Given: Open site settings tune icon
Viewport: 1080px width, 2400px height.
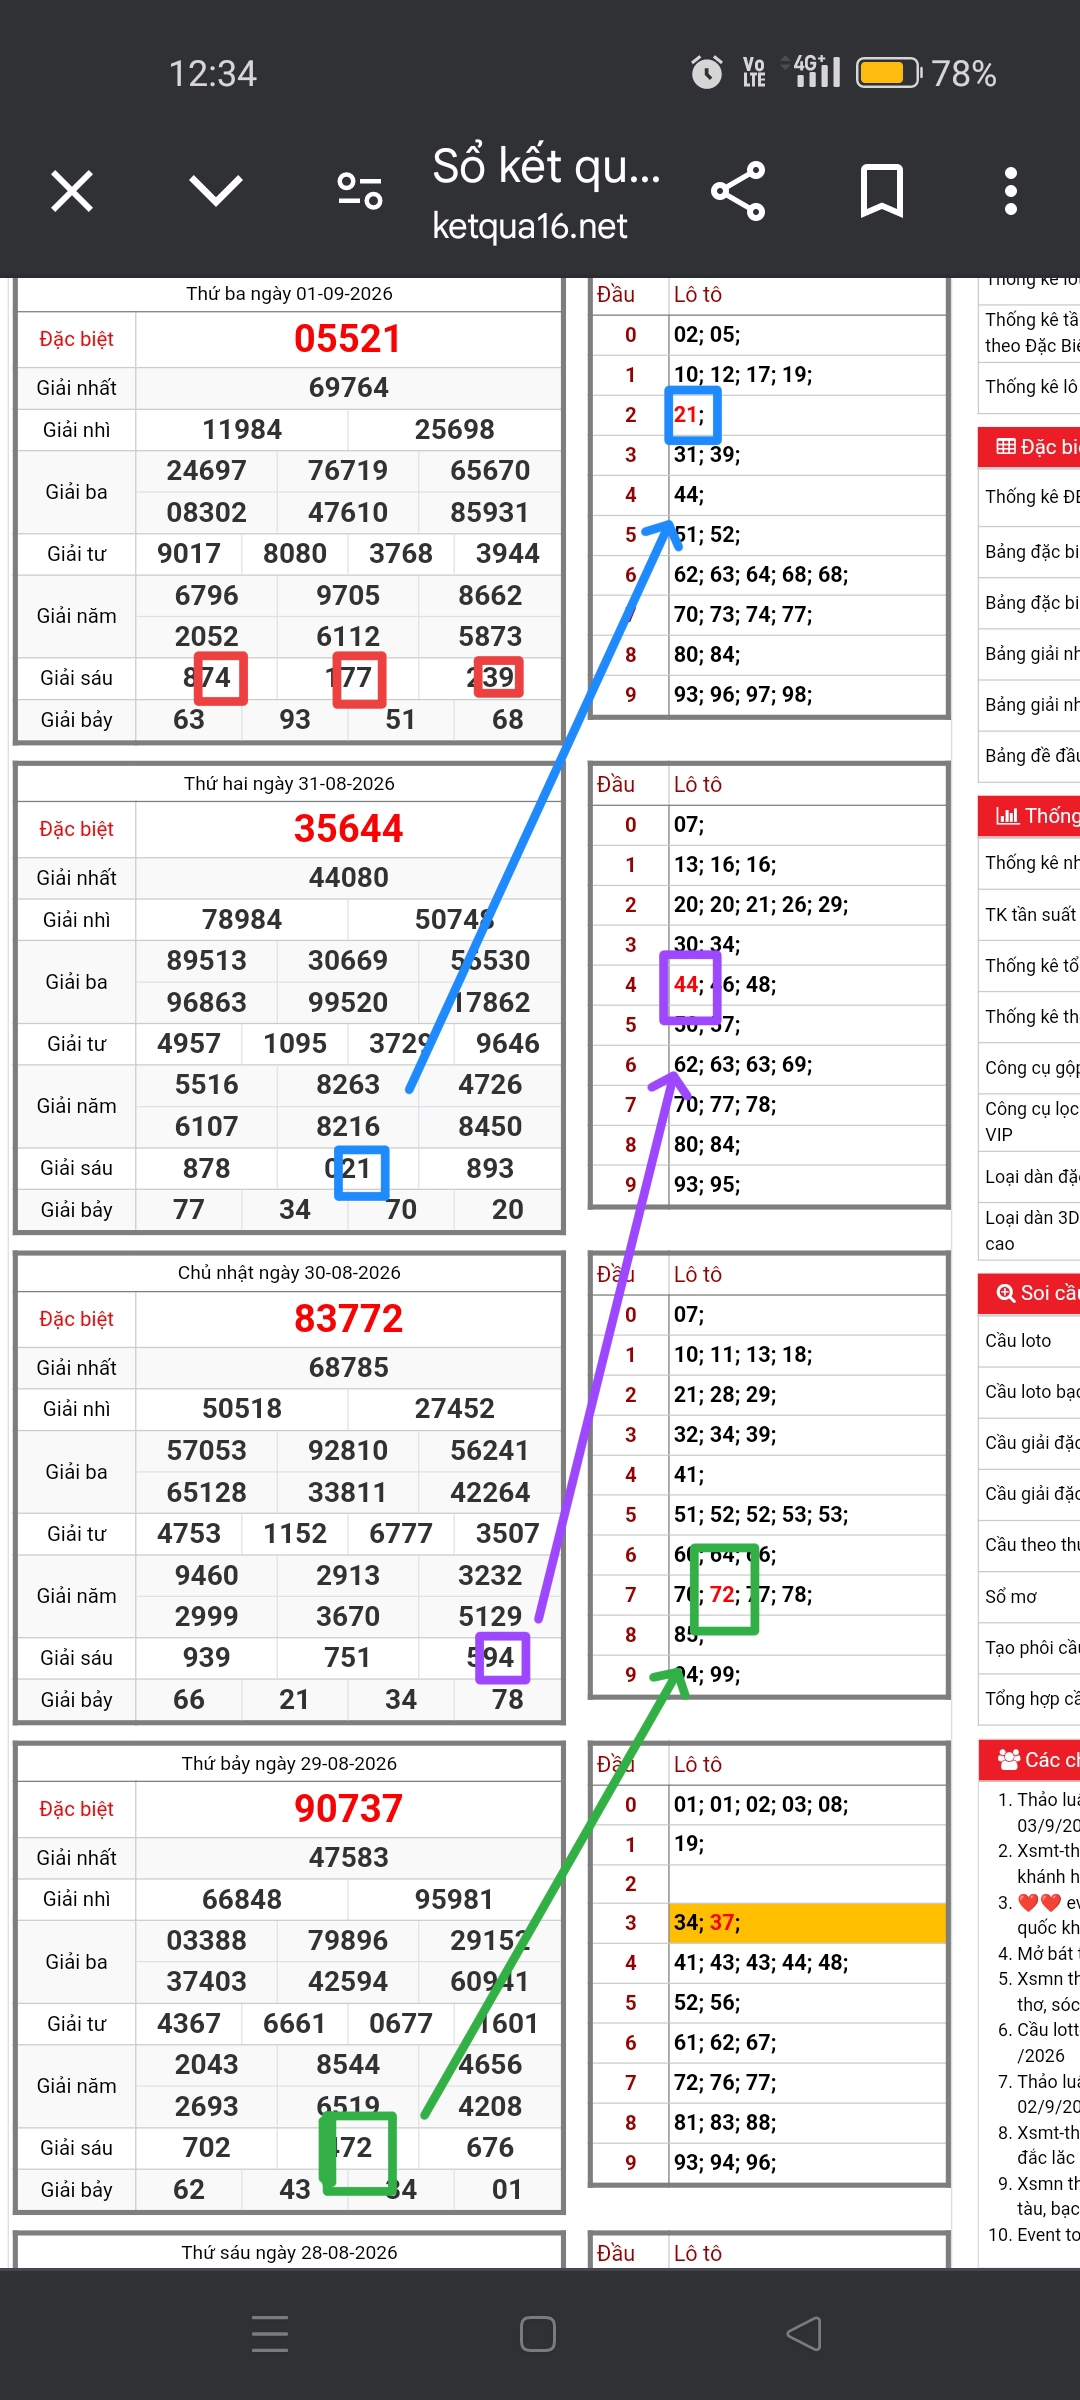Looking at the screenshot, I should pos(360,190).
